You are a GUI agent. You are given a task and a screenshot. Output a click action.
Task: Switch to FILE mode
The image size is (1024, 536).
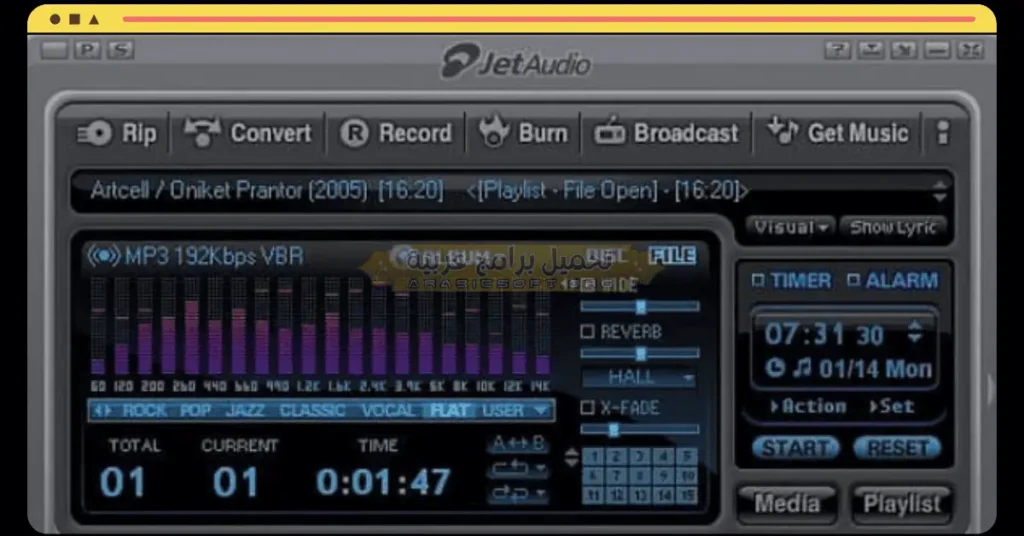click(672, 255)
